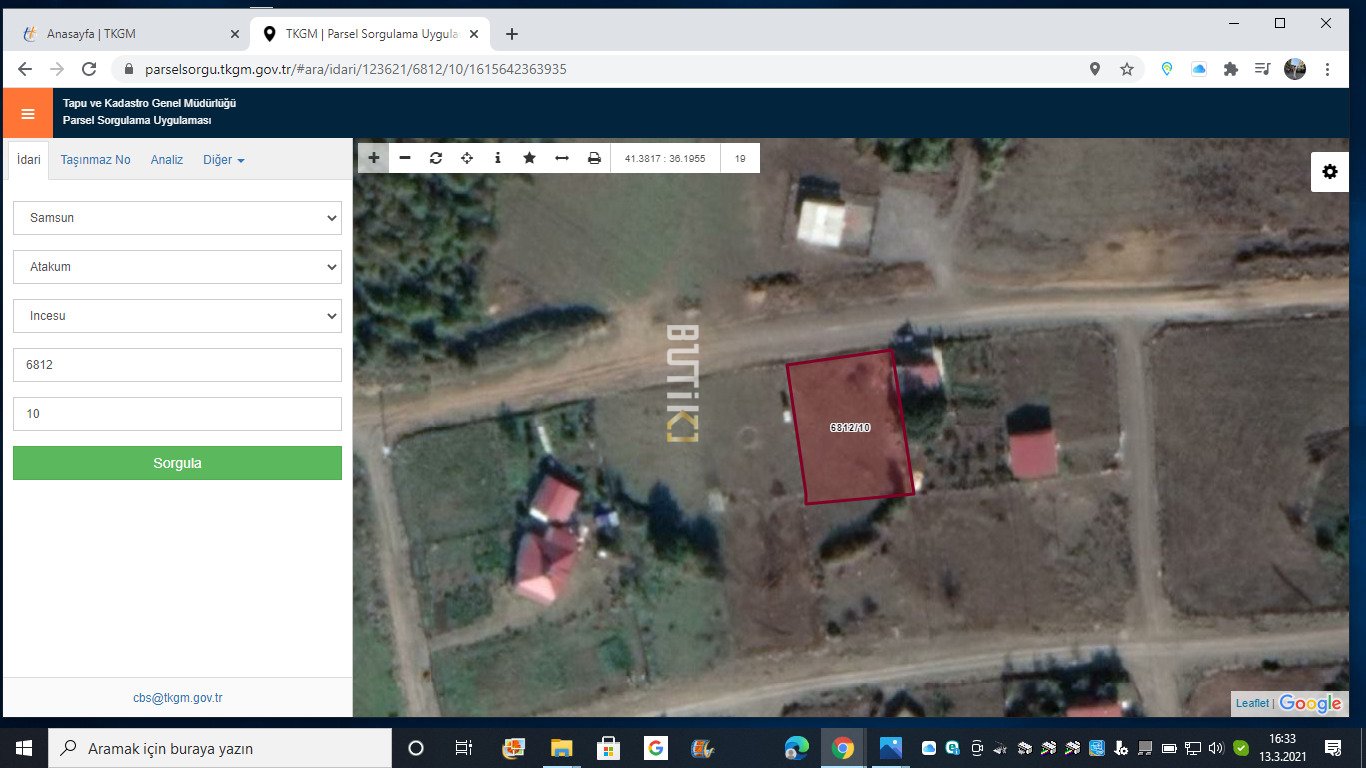Switch to the İdari tab
The image size is (1366, 768).
[x=28, y=160]
